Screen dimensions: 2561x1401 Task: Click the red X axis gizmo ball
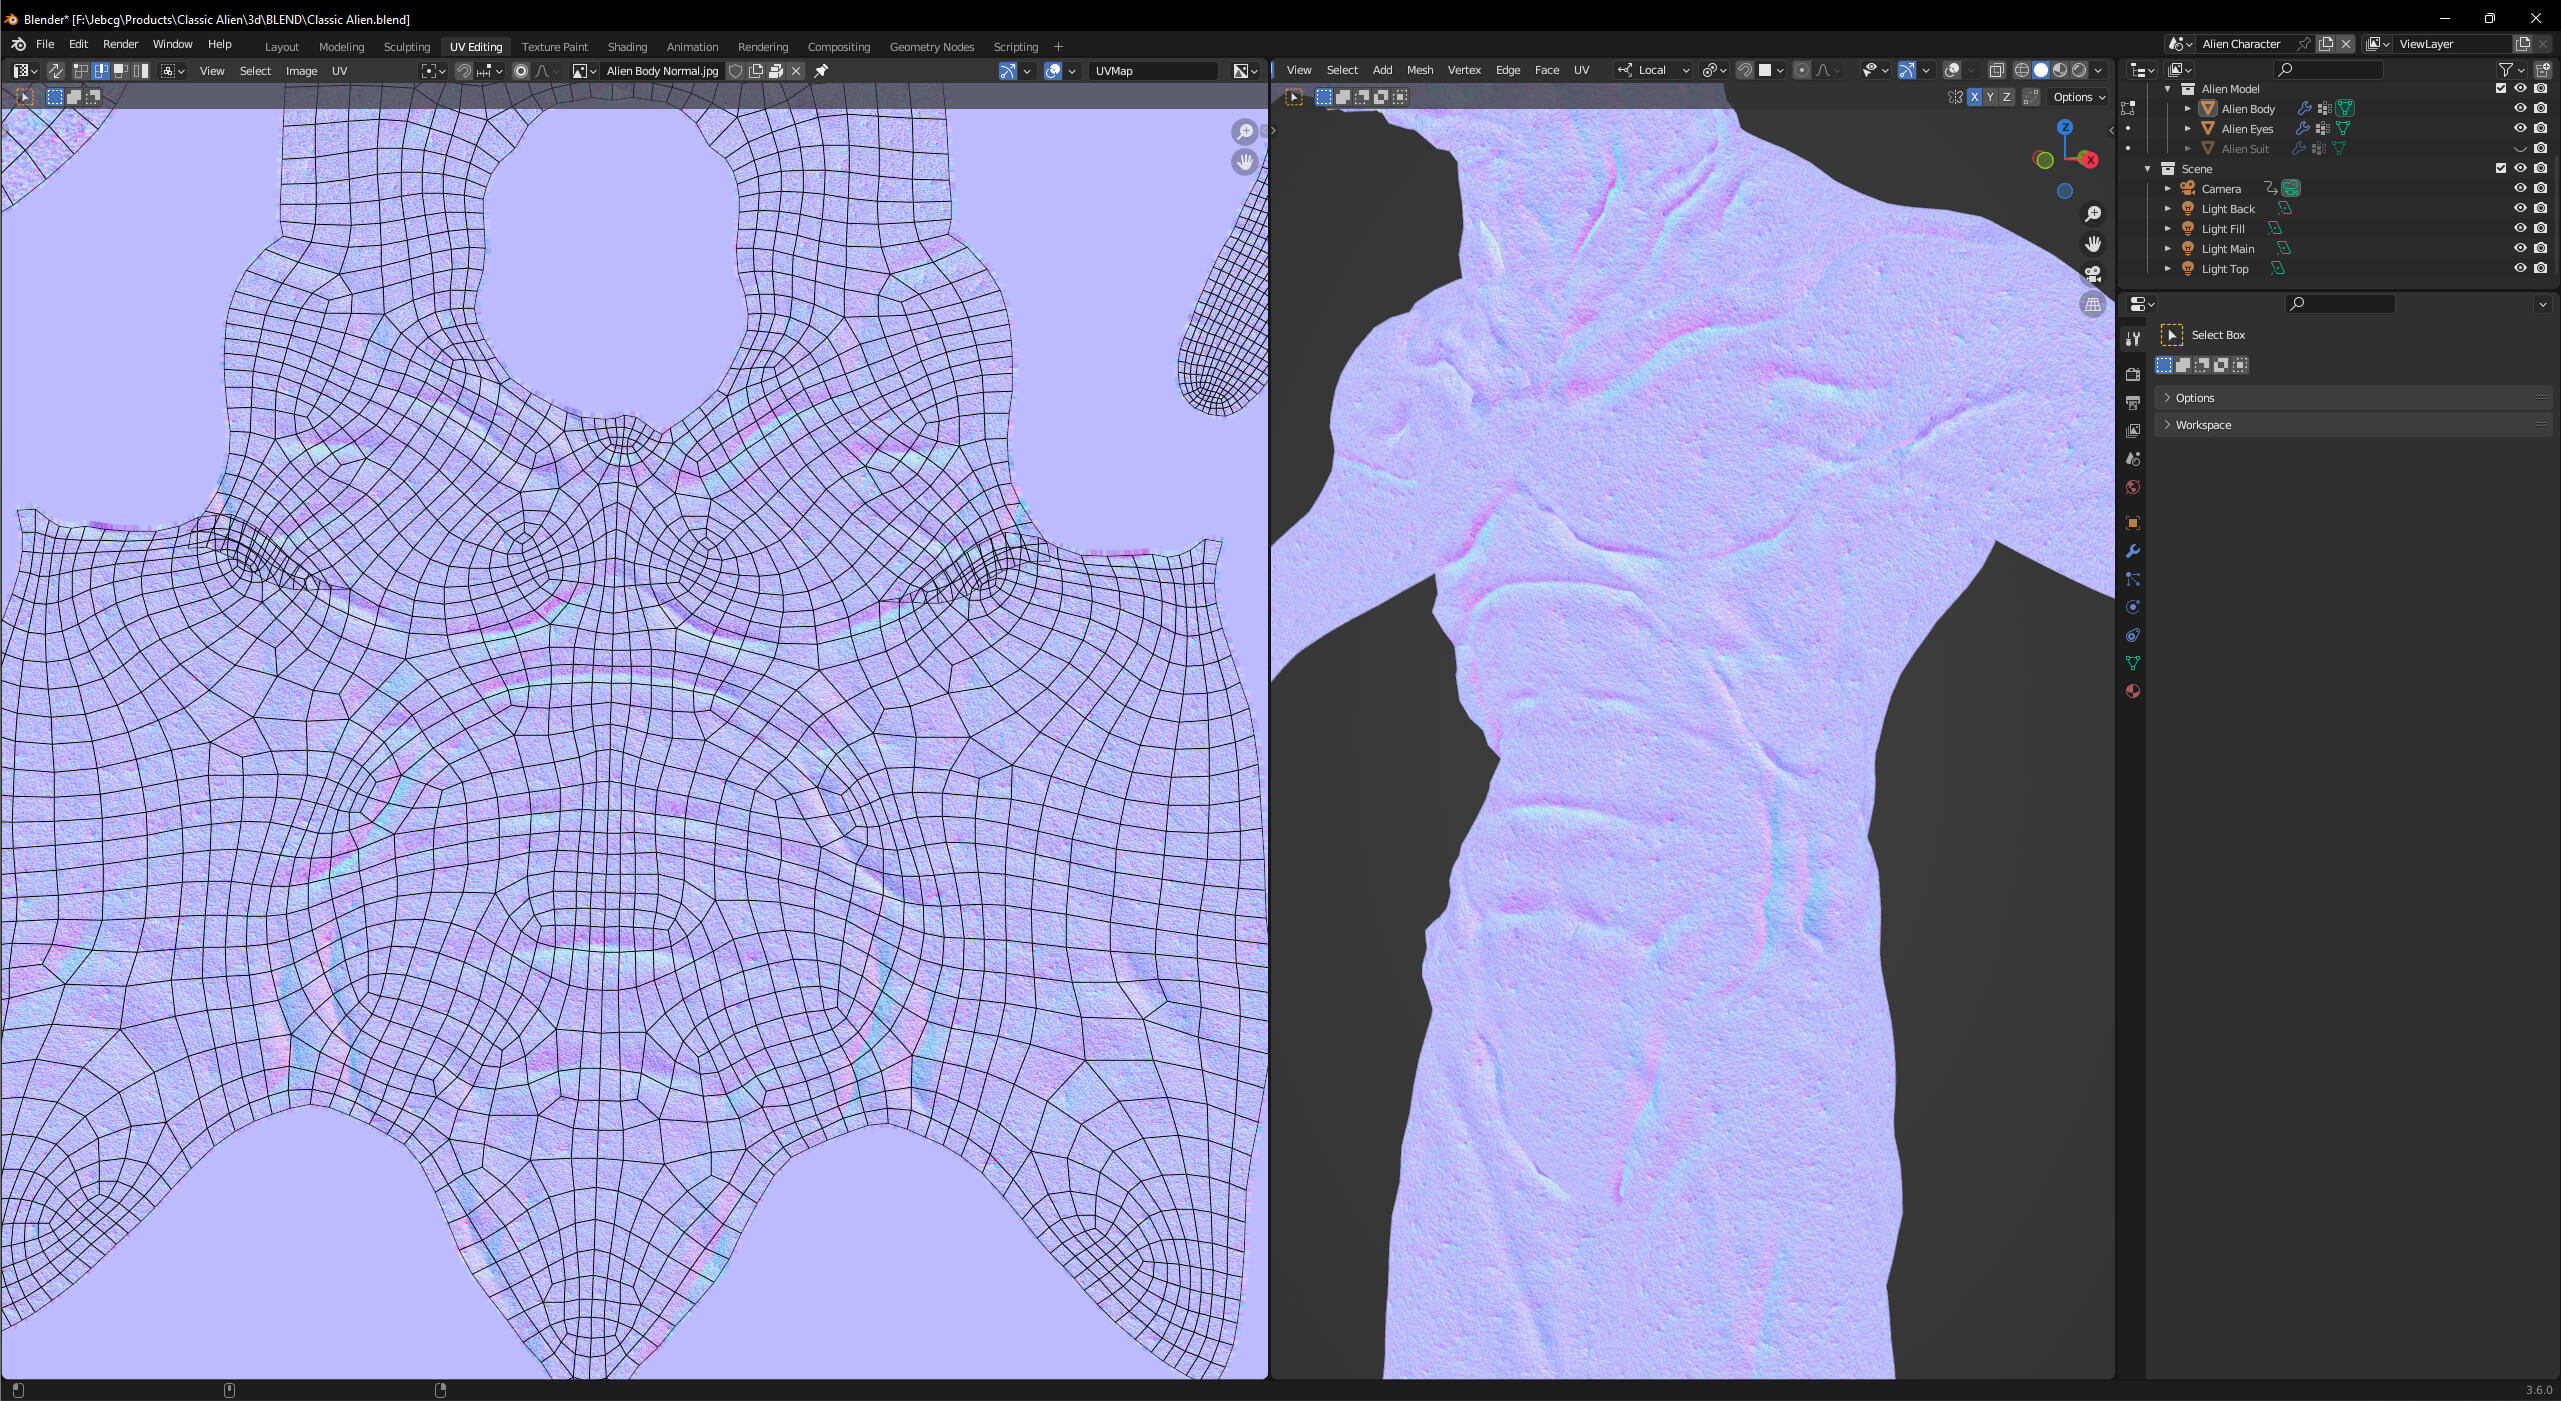(x=2088, y=159)
